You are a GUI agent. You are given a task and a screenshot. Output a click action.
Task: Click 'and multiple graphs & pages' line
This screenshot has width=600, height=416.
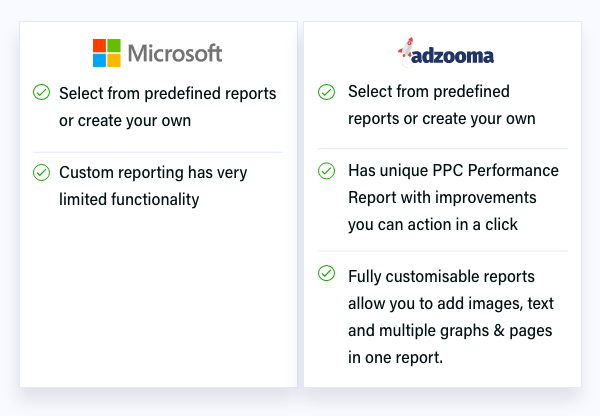point(450,331)
